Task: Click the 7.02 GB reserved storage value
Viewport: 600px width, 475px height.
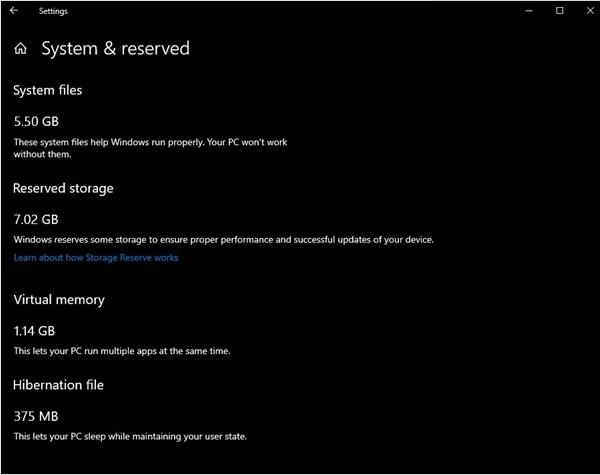Action: click(x=36, y=219)
